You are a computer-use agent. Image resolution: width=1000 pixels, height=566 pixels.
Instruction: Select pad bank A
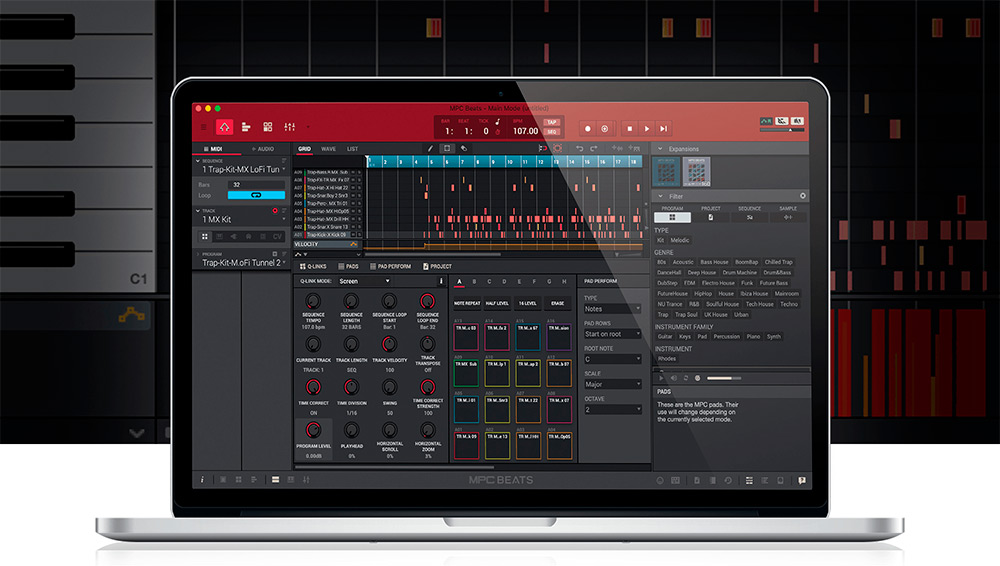tap(459, 281)
